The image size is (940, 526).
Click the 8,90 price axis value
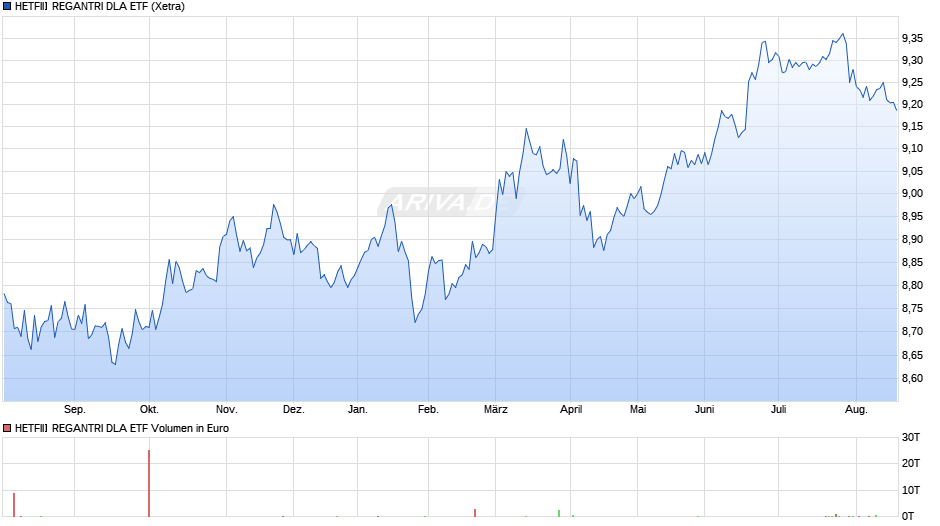912,239
